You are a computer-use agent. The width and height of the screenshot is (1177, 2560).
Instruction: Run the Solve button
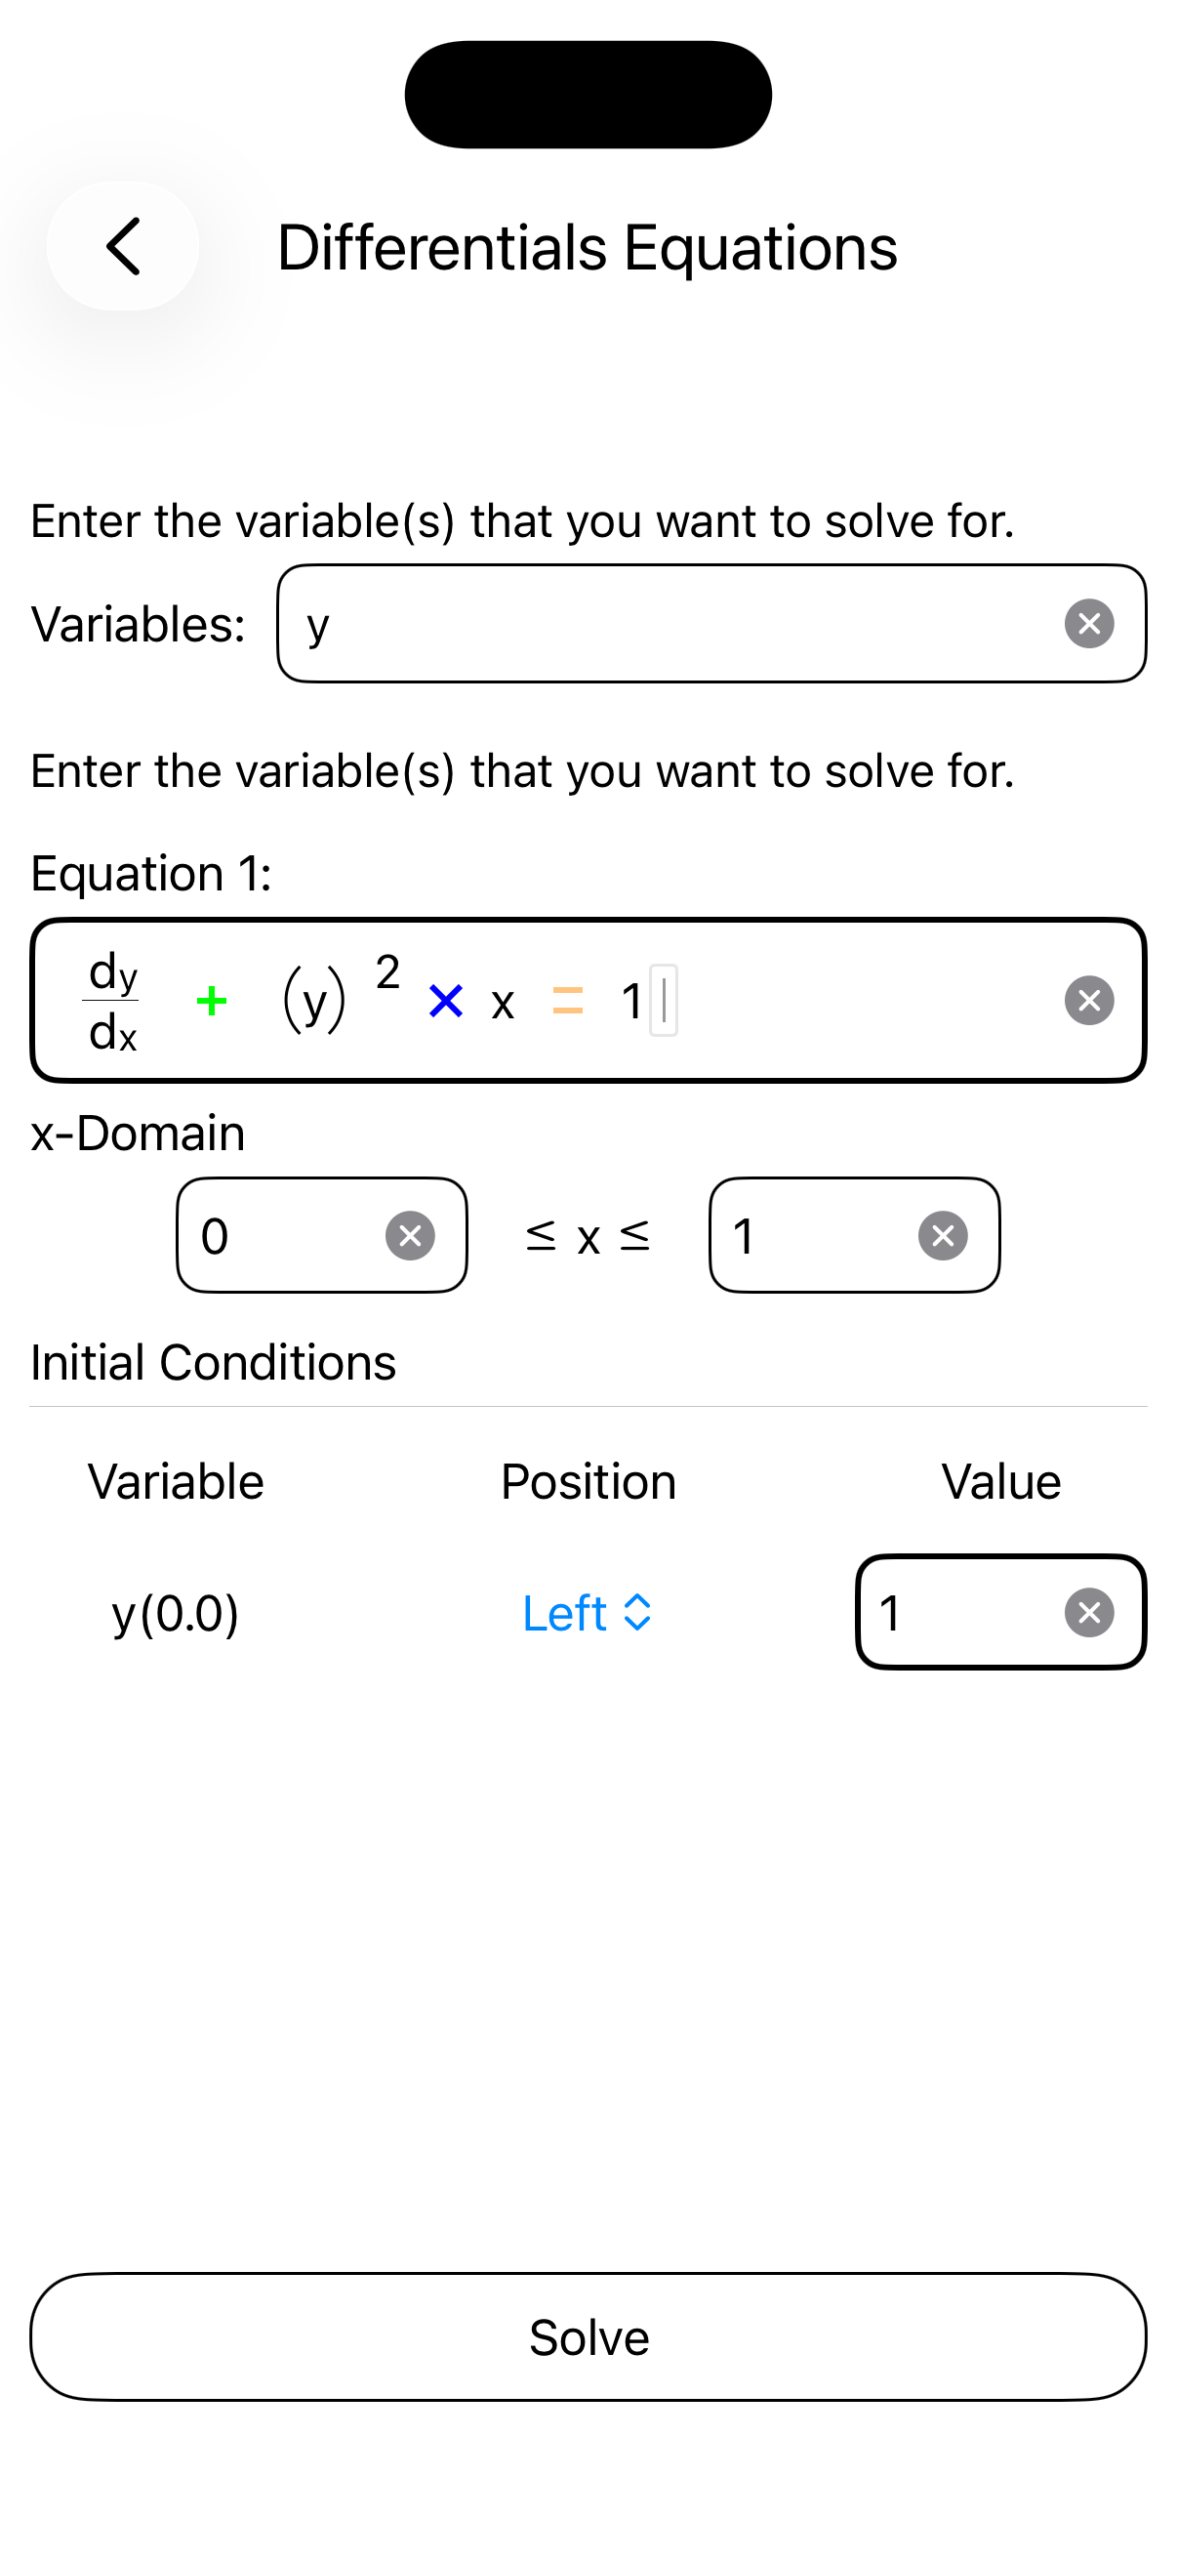coord(588,2337)
